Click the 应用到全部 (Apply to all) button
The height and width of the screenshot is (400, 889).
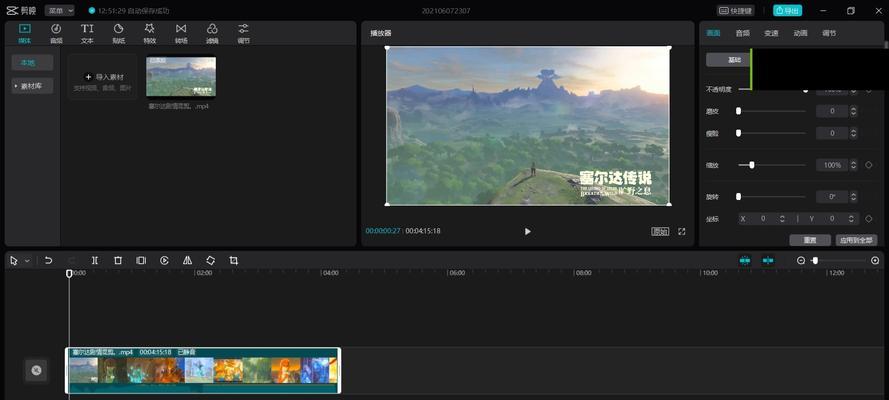point(856,240)
